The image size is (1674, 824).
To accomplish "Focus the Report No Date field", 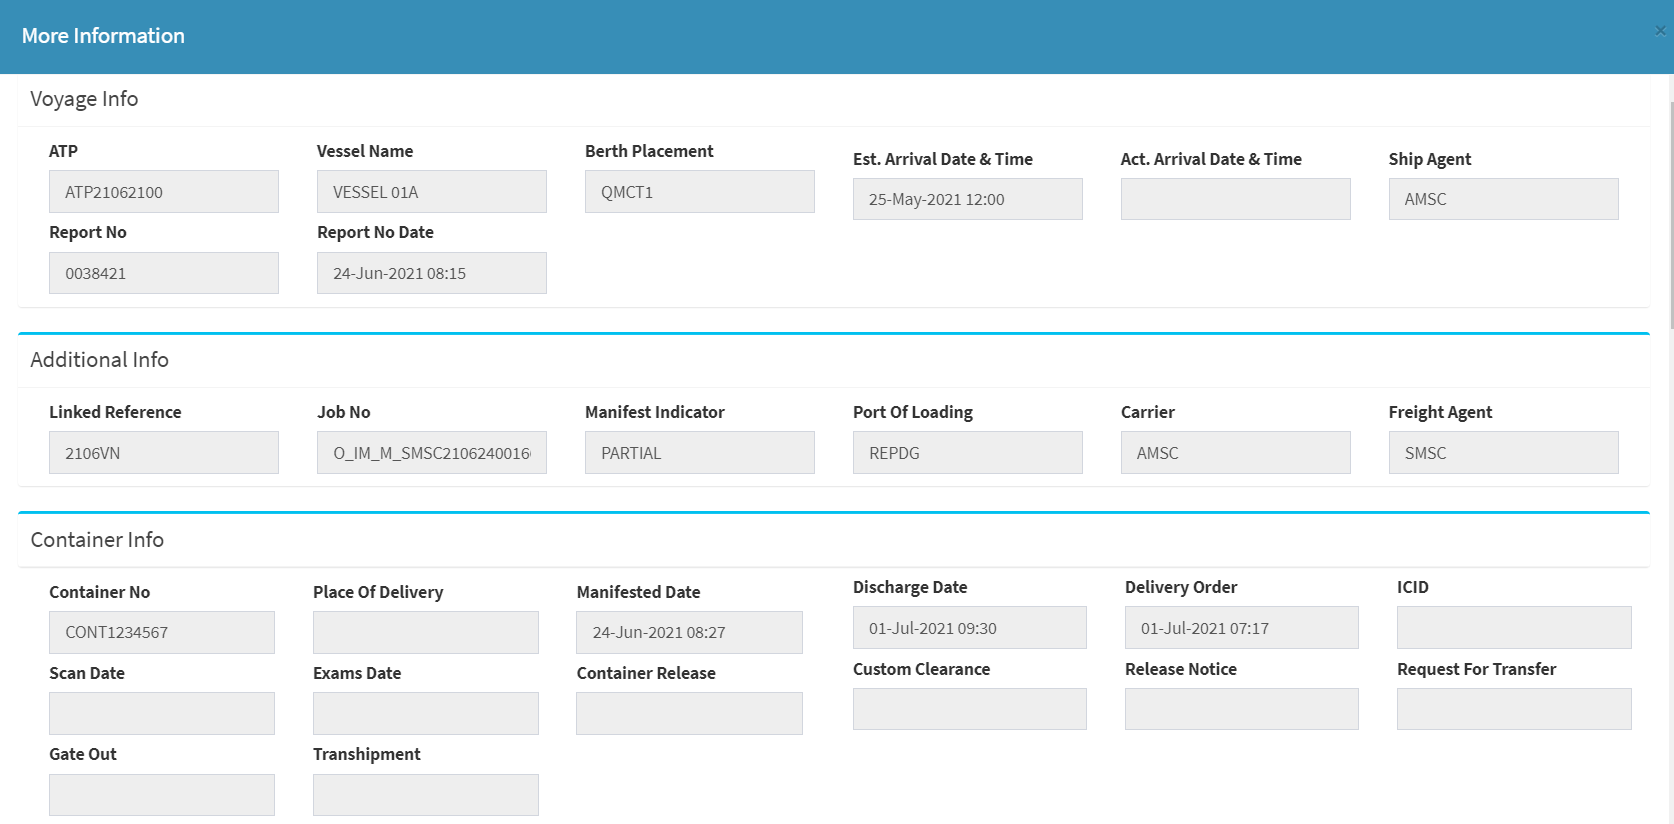I will 432,273.
